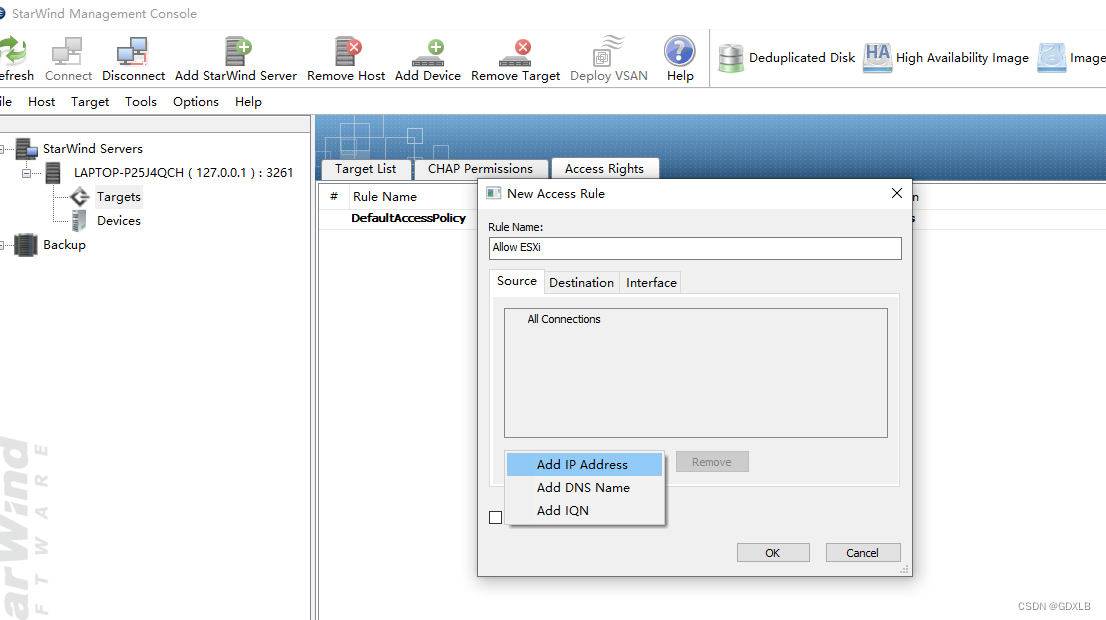This screenshot has height=620, width=1106.
Task: Click the Add Device icon
Action: [428, 53]
